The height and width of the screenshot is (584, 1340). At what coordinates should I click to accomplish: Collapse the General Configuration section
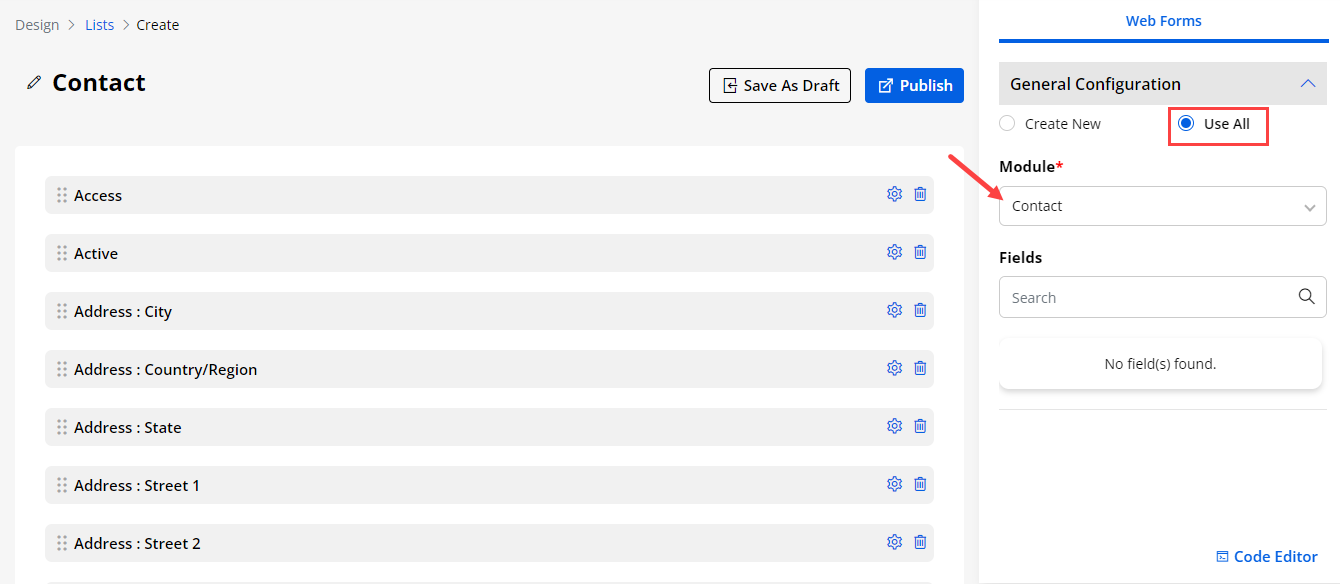tap(1307, 84)
